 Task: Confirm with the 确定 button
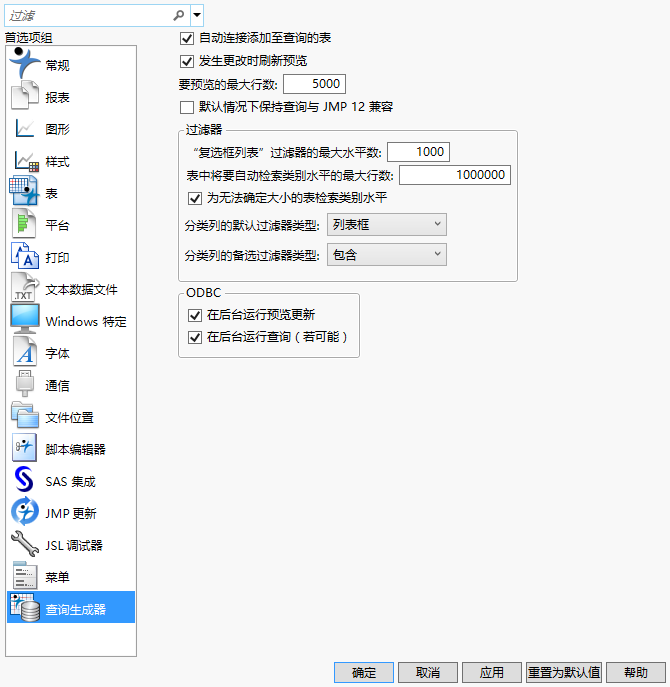[x=364, y=672]
